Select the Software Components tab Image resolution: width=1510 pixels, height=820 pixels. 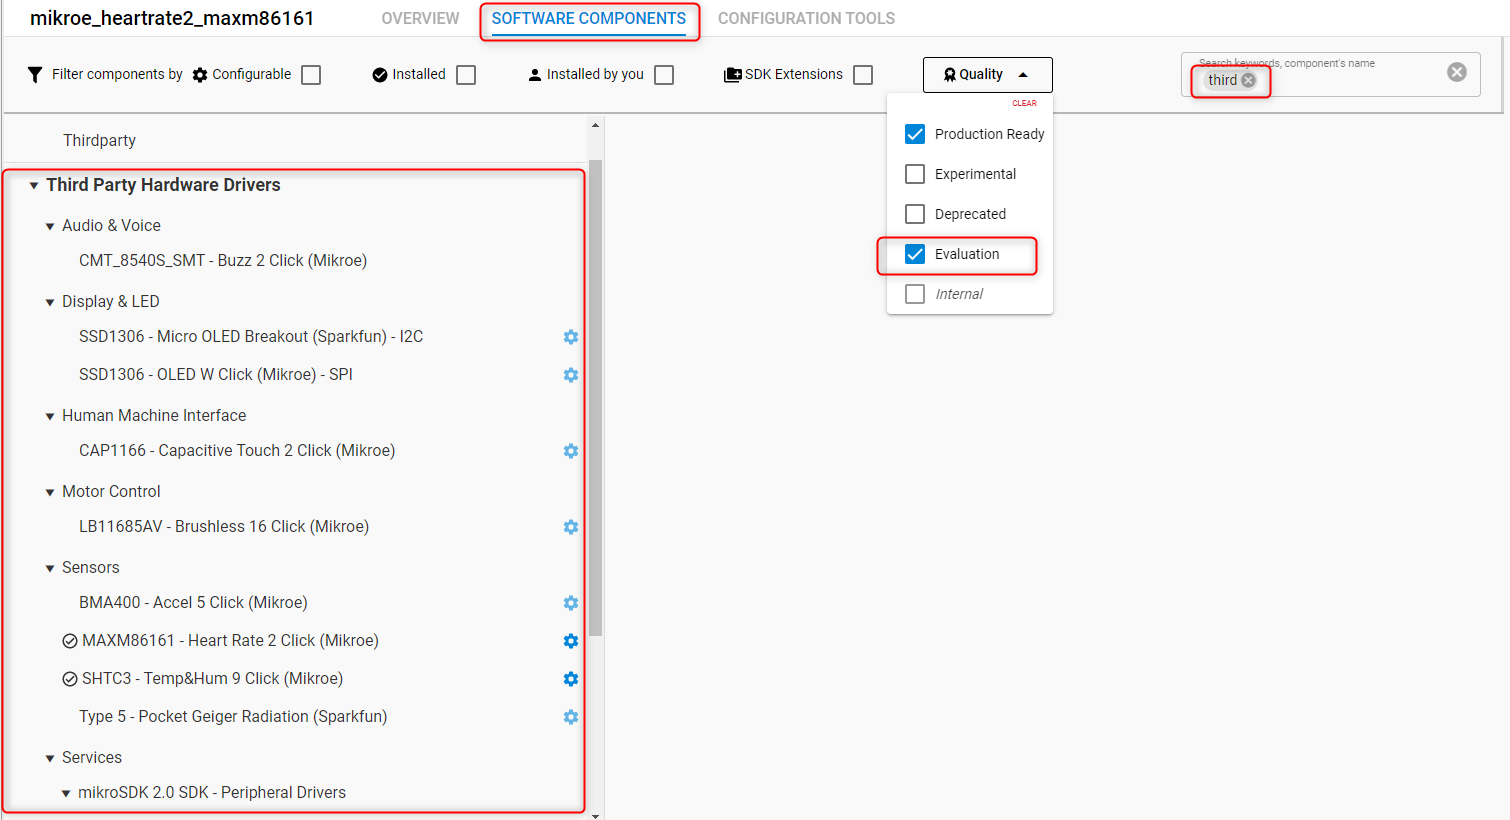(589, 18)
